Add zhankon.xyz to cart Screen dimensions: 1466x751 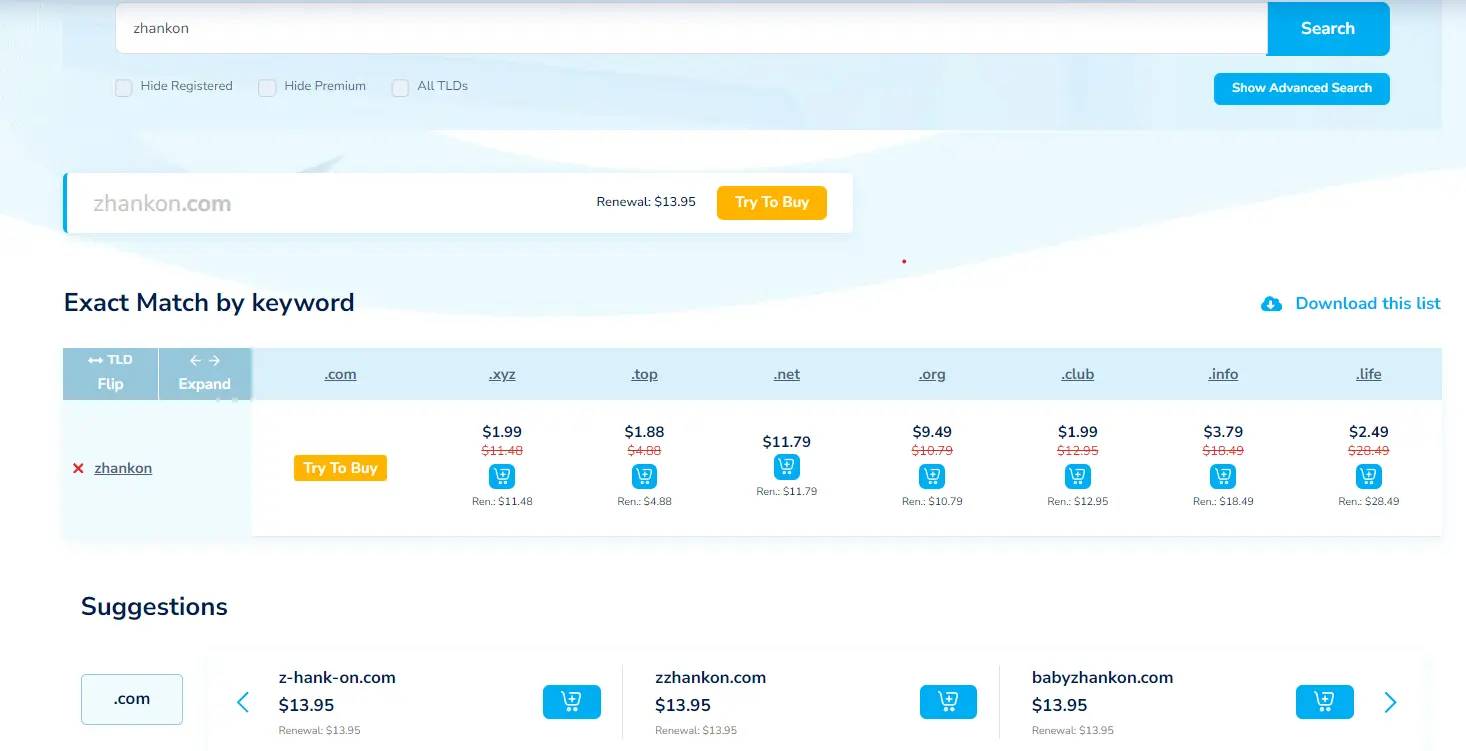click(x=502, y=477)
